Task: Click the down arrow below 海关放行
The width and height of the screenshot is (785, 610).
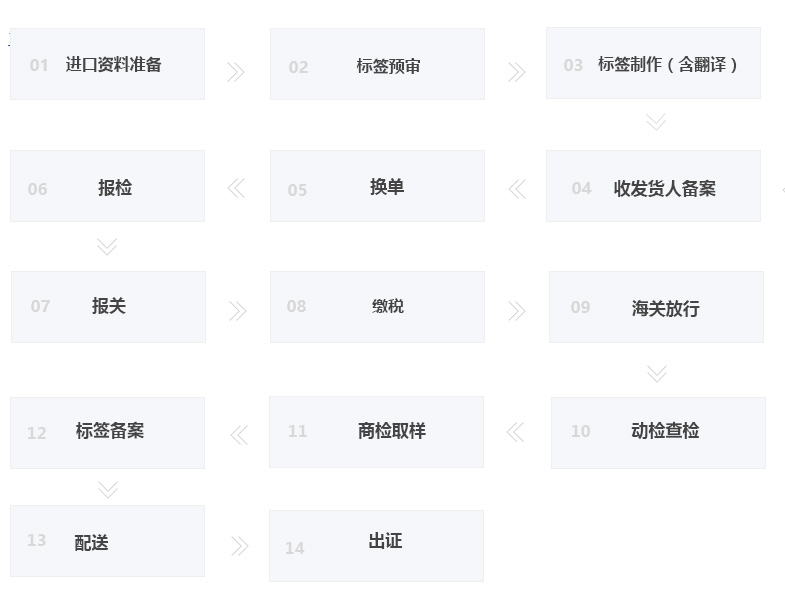Action: coord(657,373)
